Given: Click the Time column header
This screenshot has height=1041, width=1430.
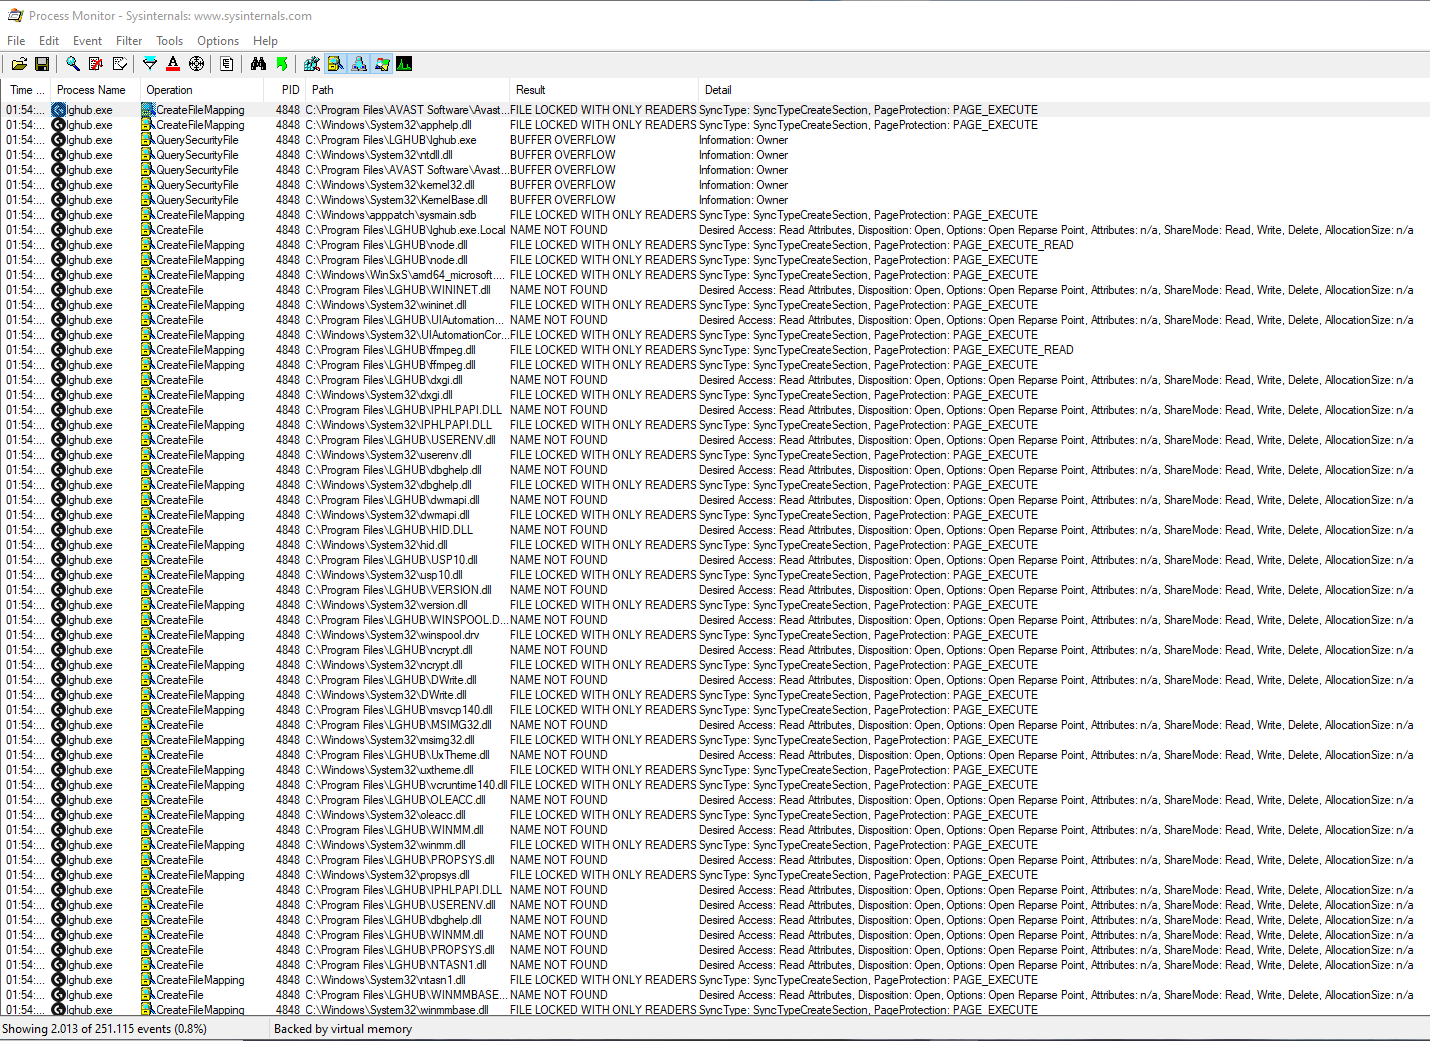Looking at the screenshot, I should tap(25, 90).
